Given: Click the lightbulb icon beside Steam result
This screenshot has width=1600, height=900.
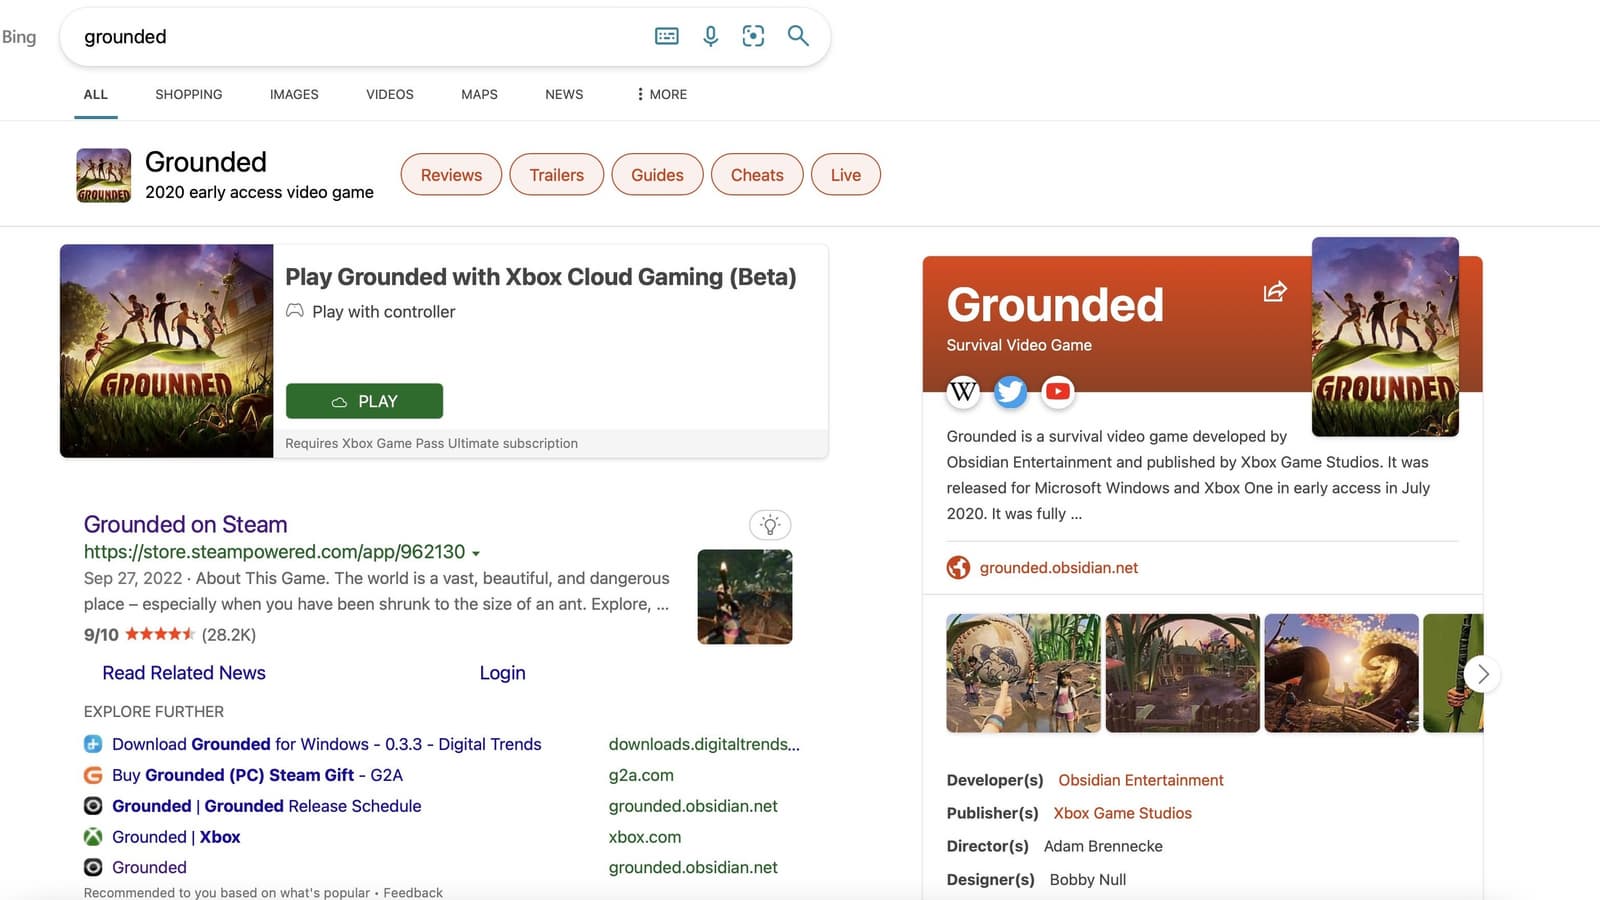Looking at the screenshot, I should (x=770, y=525).
